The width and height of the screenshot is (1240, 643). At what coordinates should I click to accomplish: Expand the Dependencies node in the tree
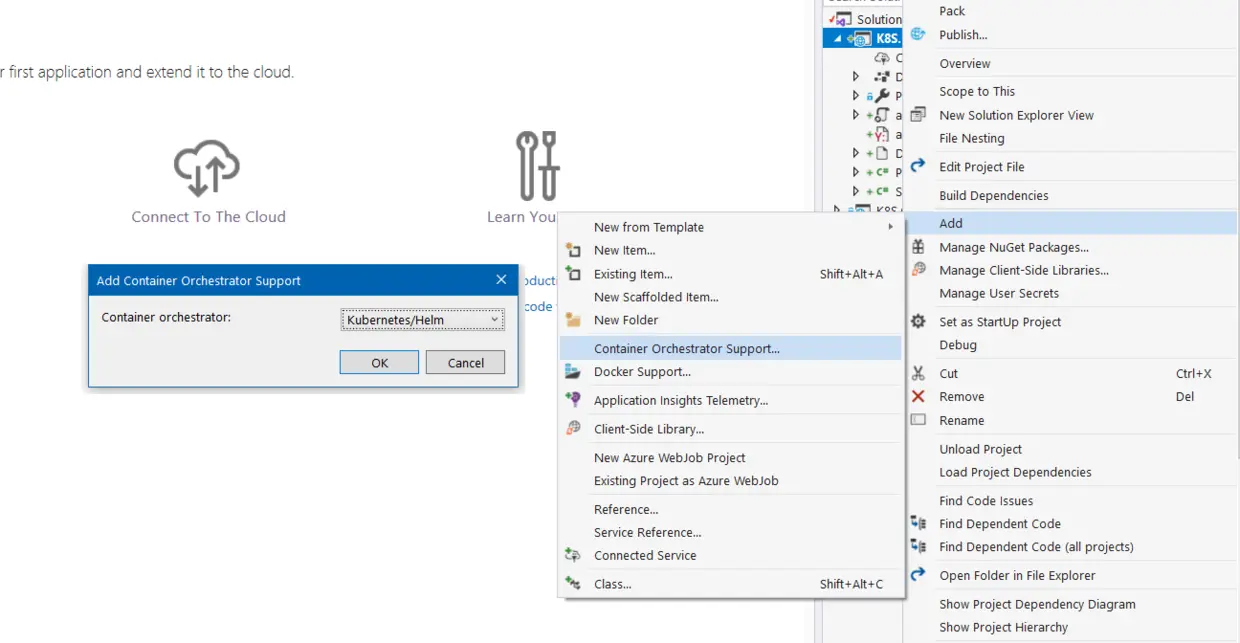[855, 77]
